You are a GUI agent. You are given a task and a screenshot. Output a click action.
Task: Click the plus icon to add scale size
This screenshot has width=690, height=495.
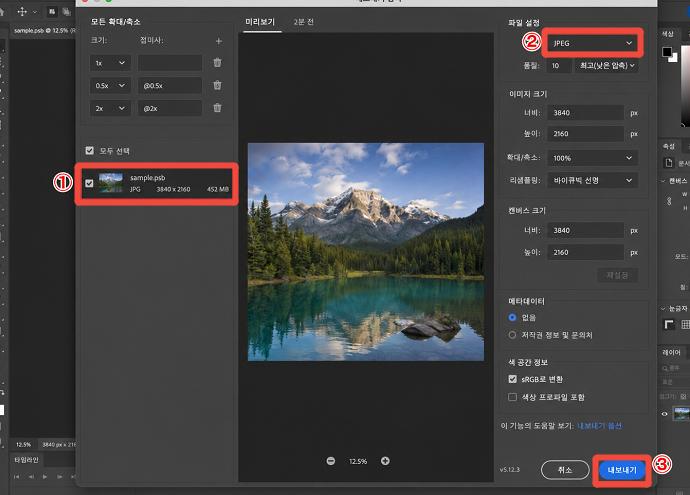[x=219, y=41]
